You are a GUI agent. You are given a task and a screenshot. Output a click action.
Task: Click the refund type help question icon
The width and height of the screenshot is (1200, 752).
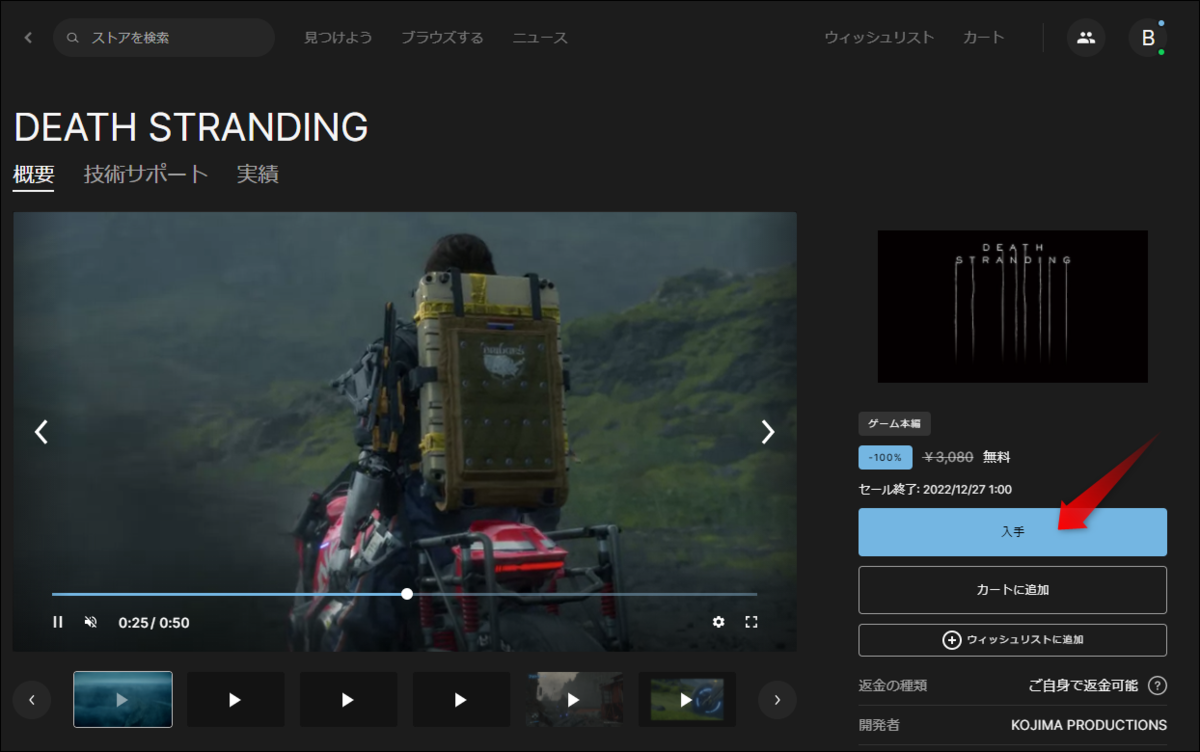click(1157, 686)
